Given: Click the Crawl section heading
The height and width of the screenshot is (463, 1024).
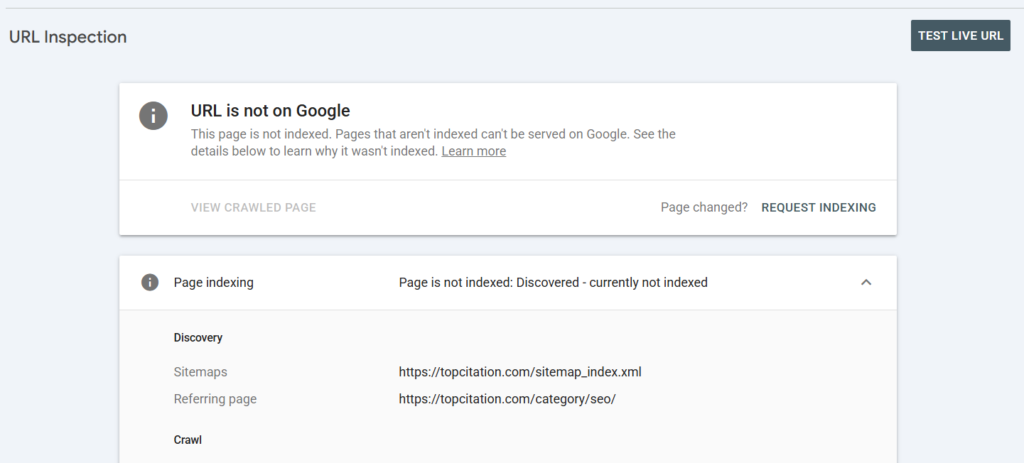Looking at the screenshot, I should (x=187, y=439).
